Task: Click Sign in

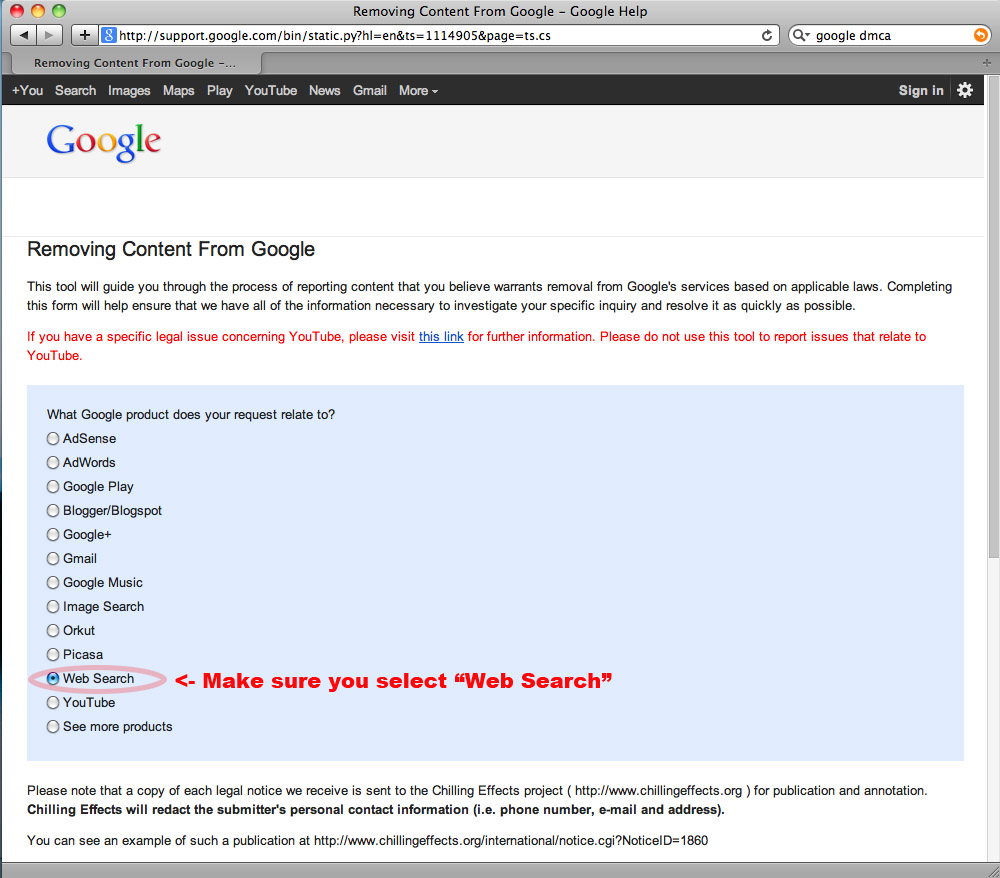Action: 920,90
